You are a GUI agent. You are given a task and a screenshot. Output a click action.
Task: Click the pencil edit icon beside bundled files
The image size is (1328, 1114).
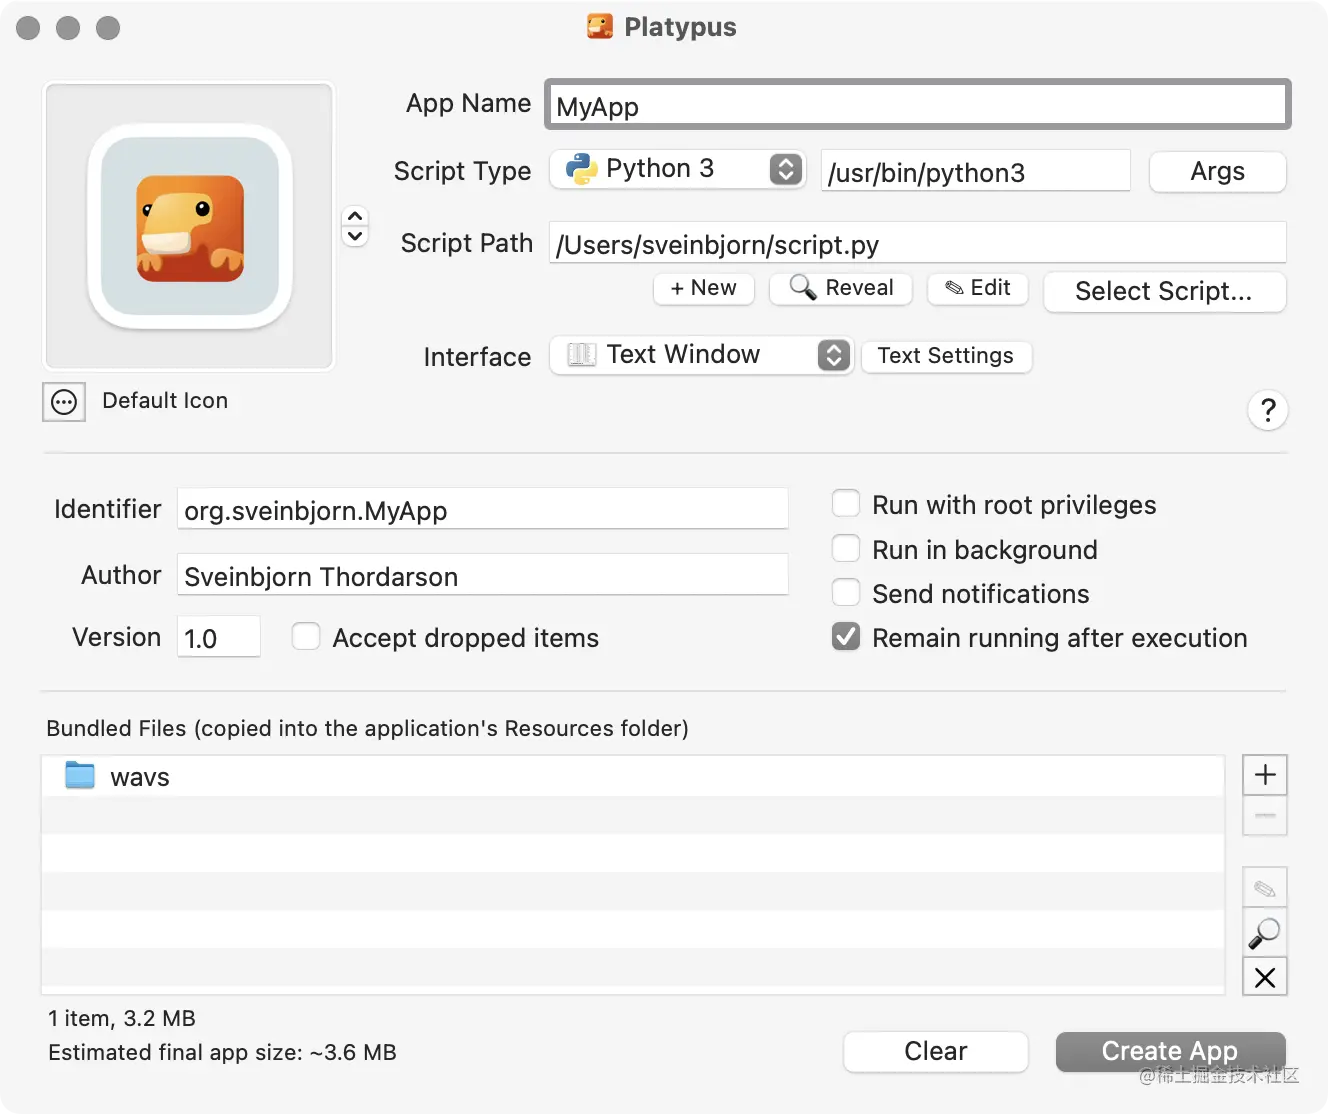click(1265, 888)
